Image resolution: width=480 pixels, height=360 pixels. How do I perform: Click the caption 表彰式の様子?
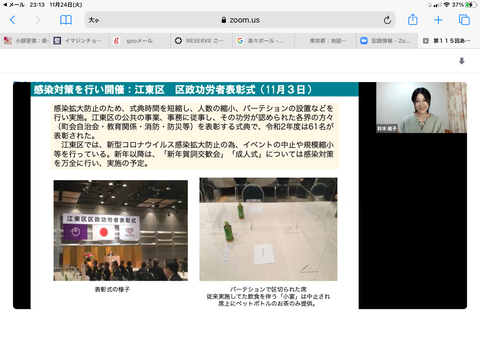[x=112, y=289]
